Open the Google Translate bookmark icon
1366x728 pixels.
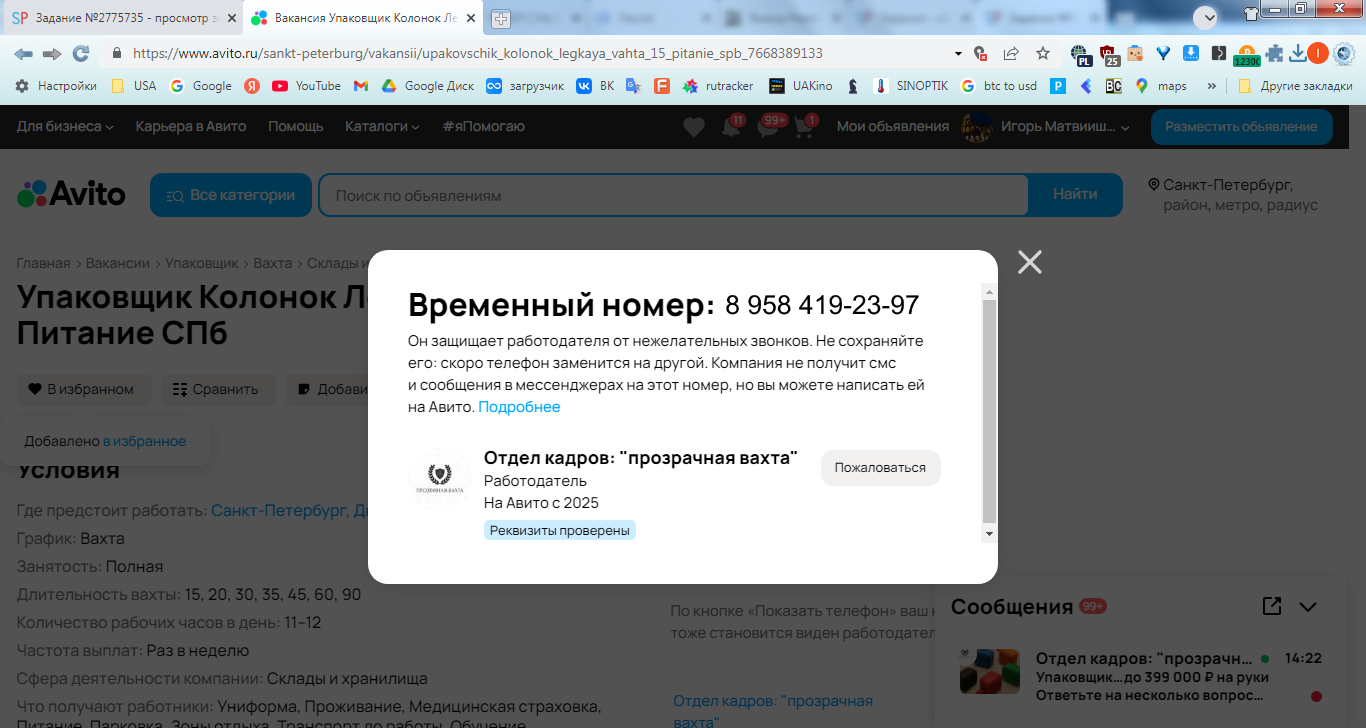[633, 86]
